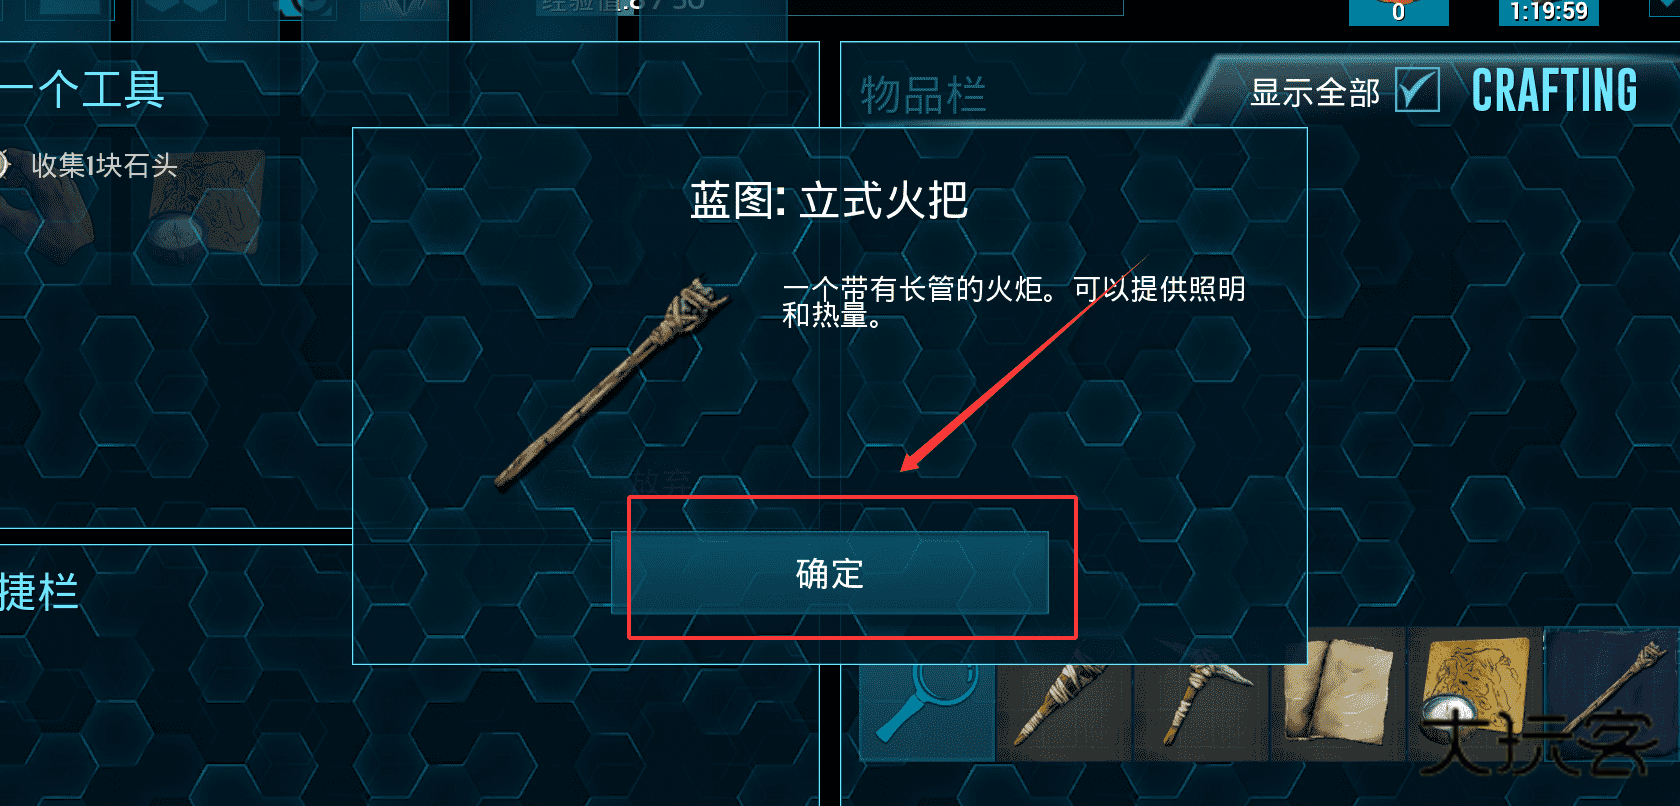Switch to the CRAFTING tab

tap(1554, 91)
